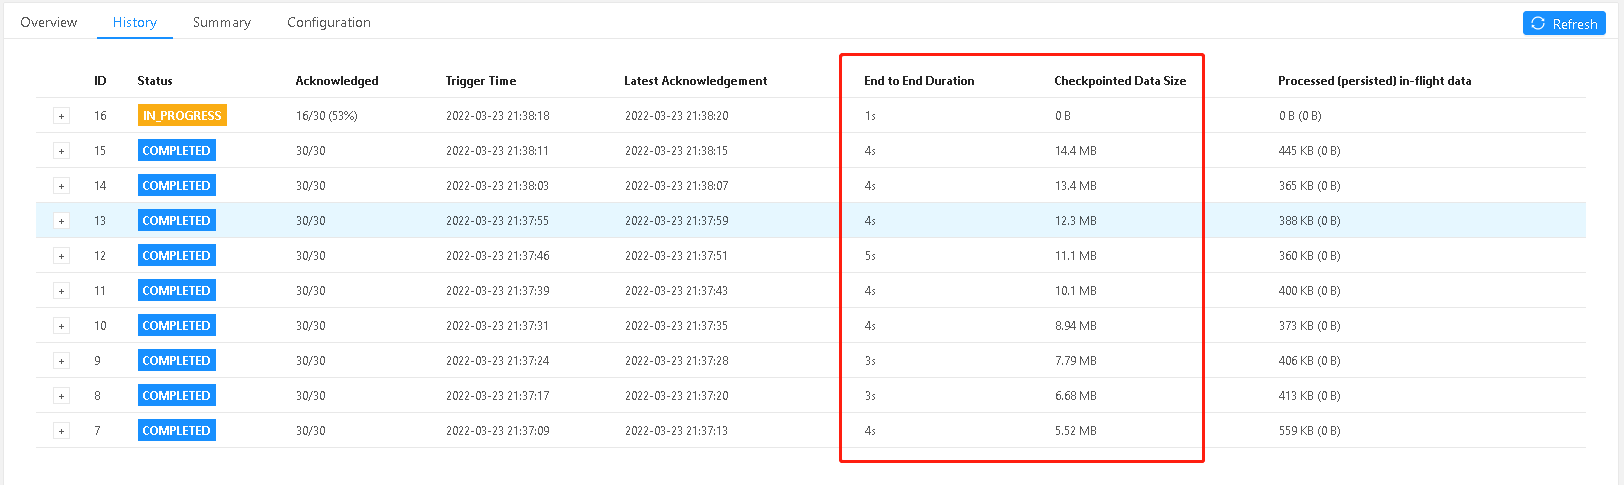Viewport: 1624px width, 485px height.
Task: Click End to End Duration header
Action: click(x=919, y=81)
